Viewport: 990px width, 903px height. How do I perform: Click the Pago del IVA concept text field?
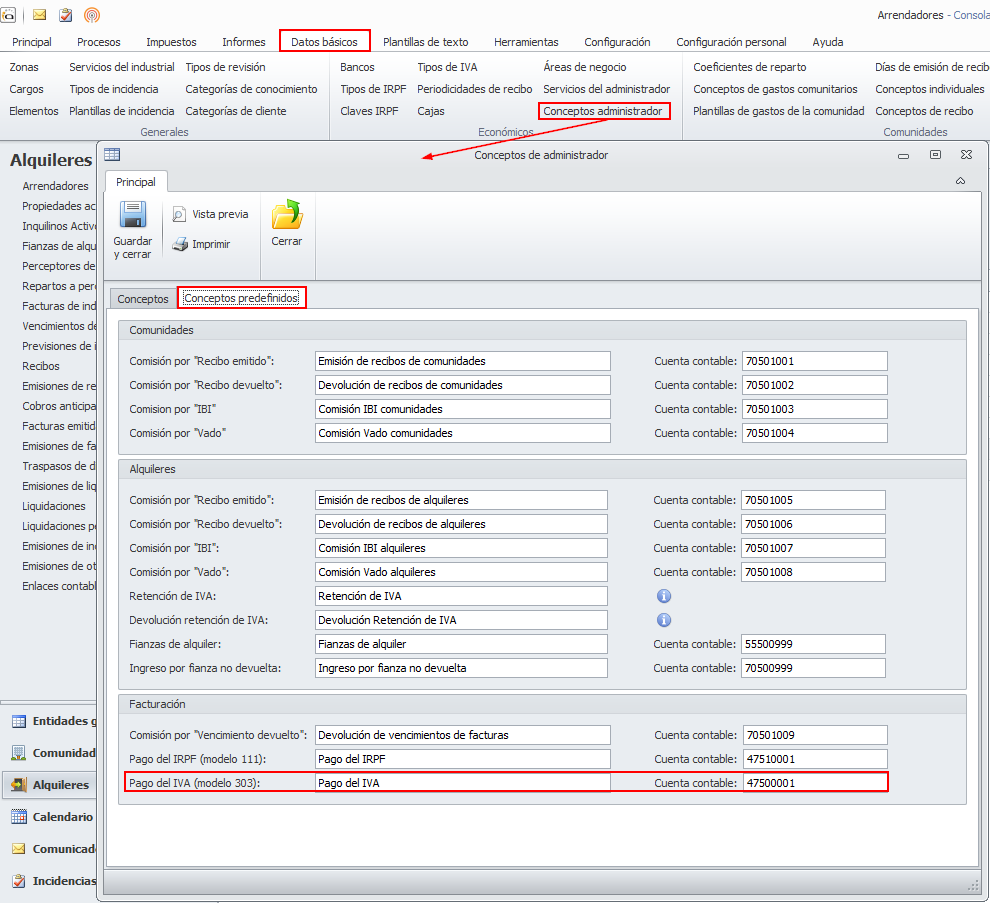[462, 783]
